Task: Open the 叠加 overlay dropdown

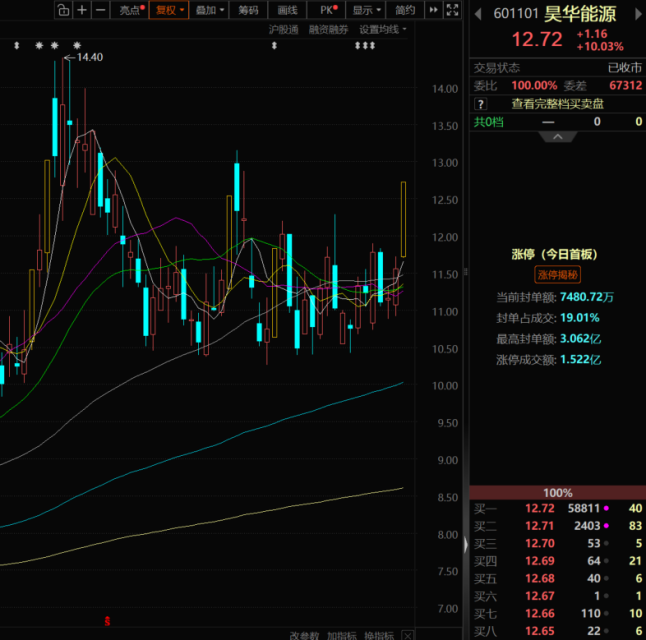Action: coord(209,10)
